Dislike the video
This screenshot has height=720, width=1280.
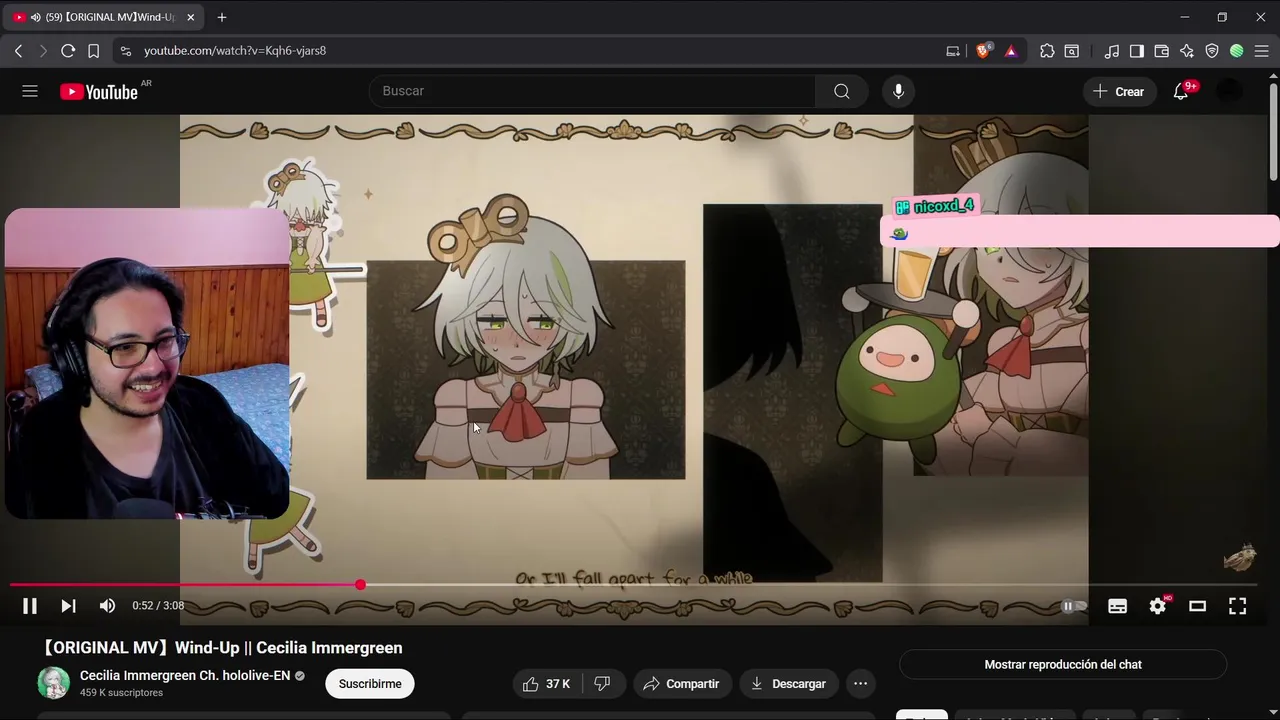[602, 684]
